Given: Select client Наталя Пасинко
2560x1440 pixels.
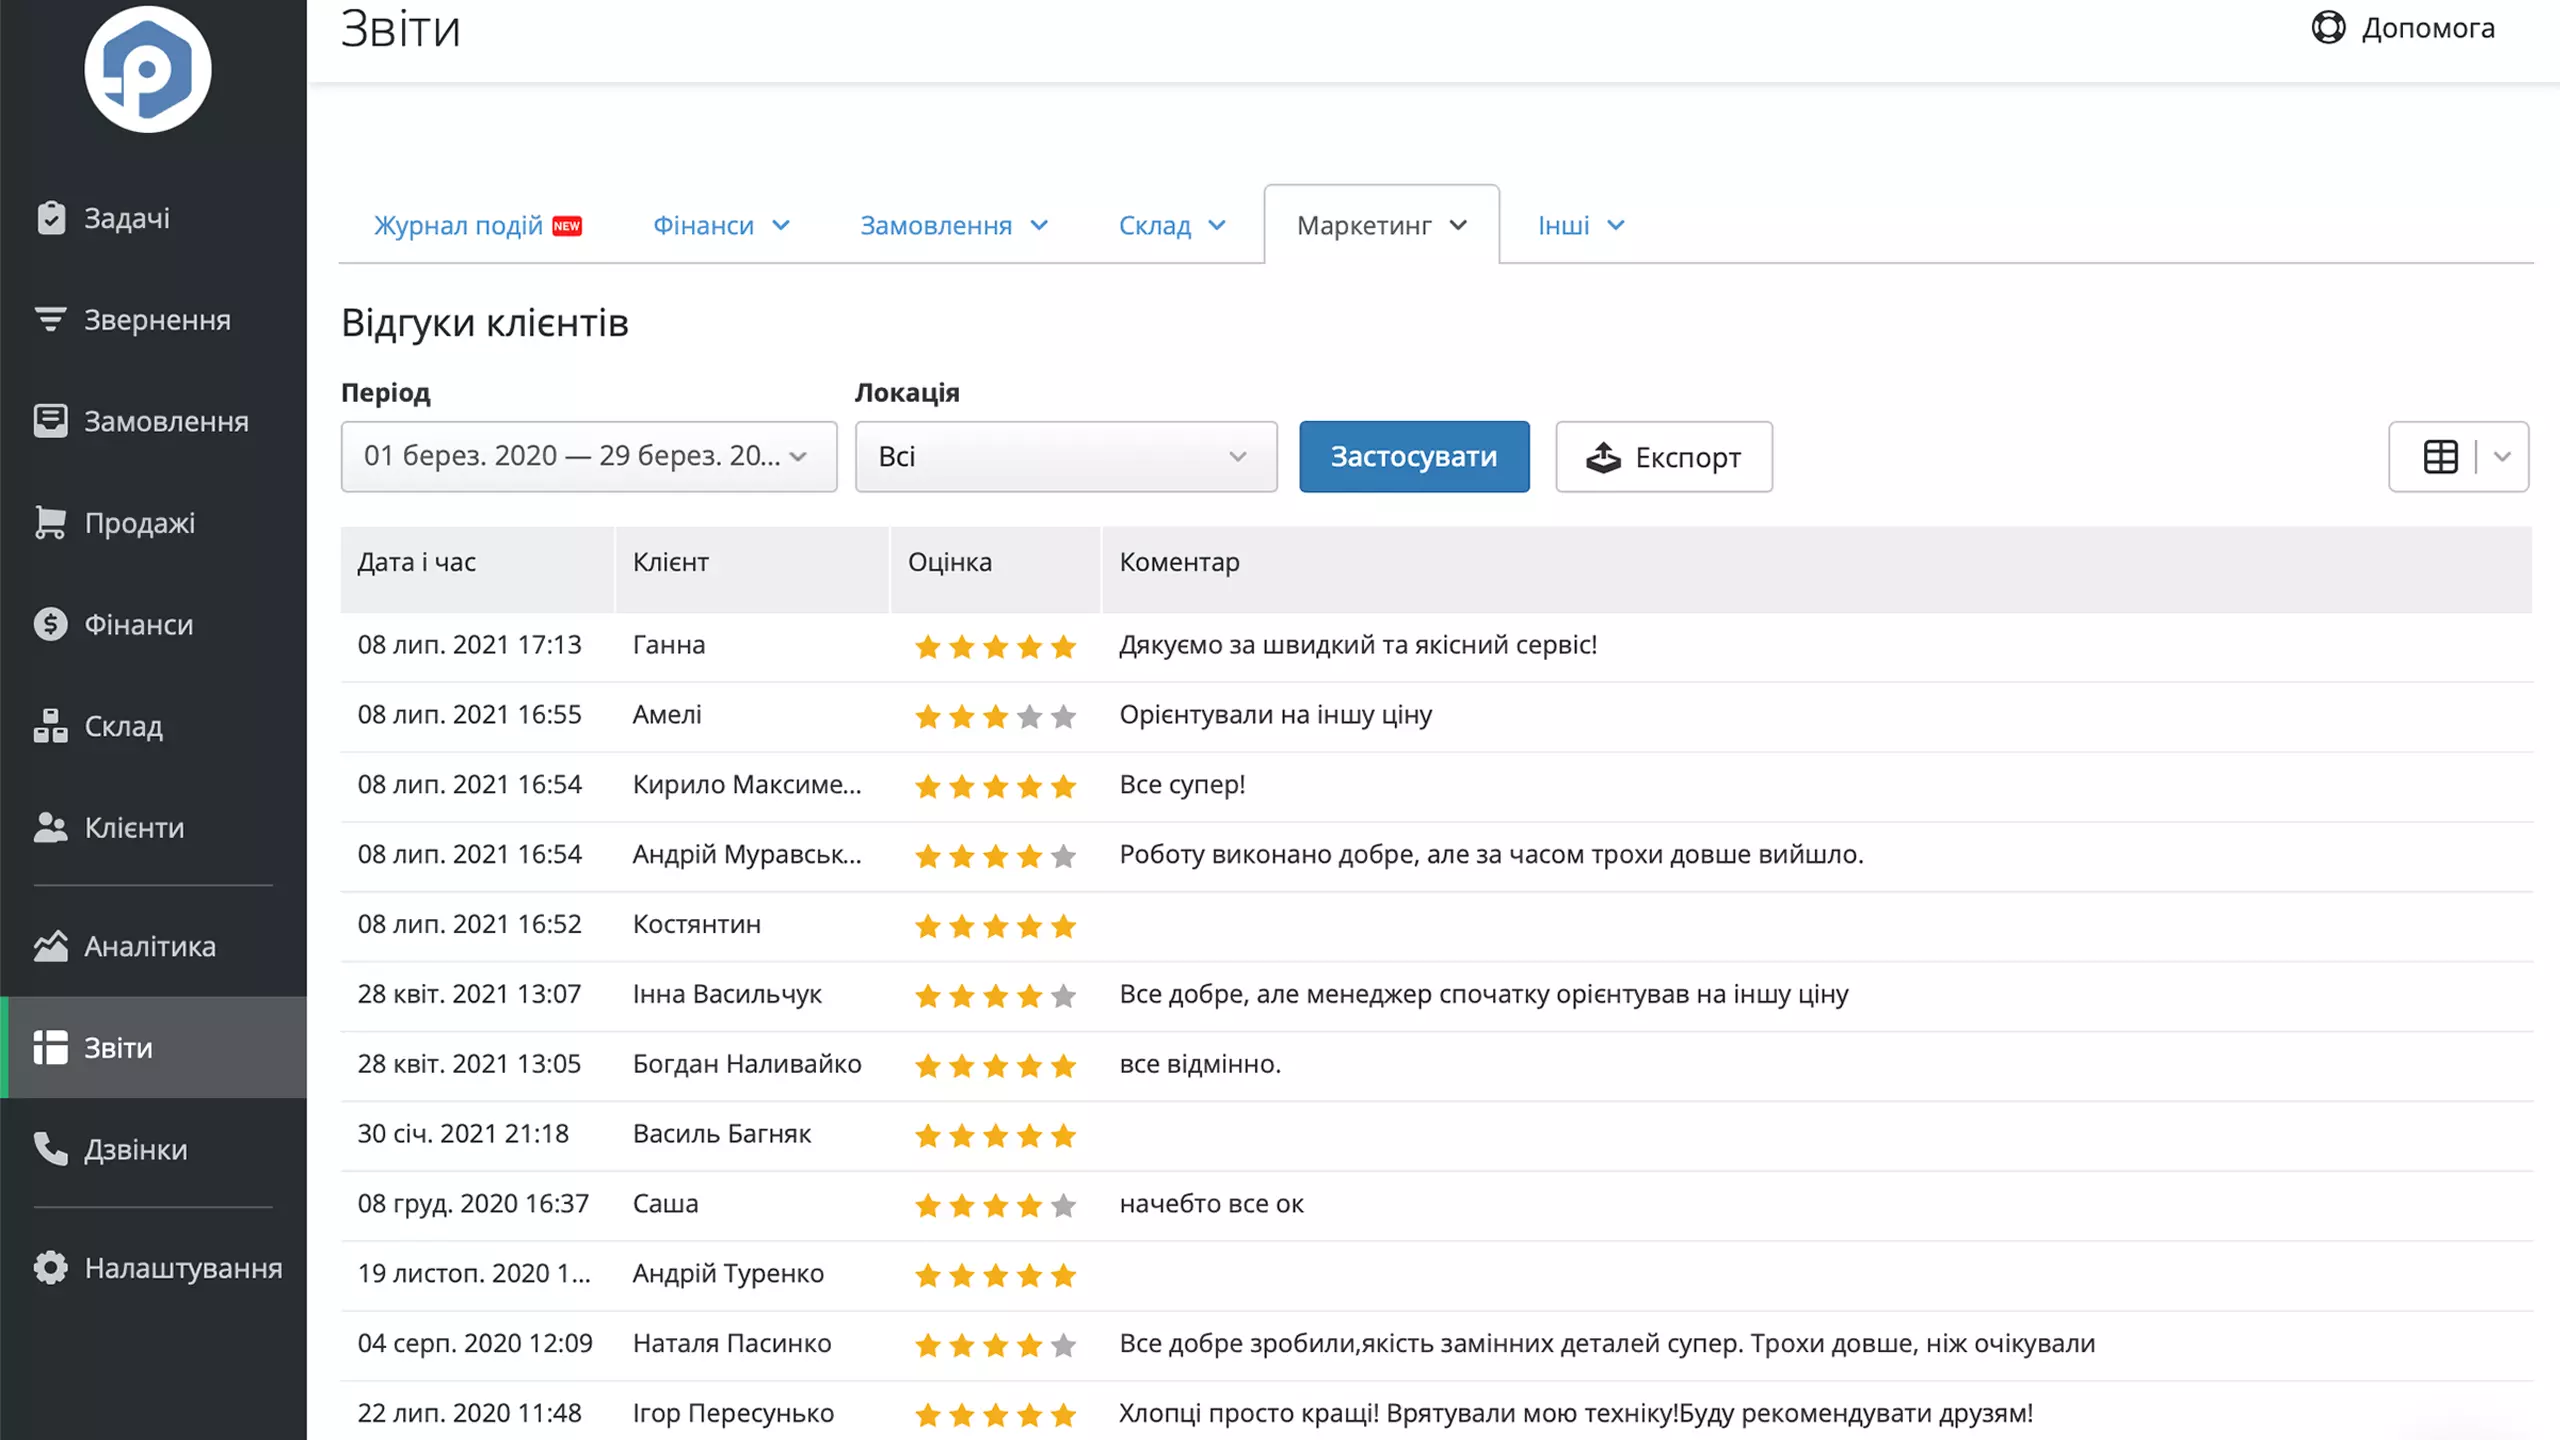Looking at the screenshot, I should pos(732,1343).
